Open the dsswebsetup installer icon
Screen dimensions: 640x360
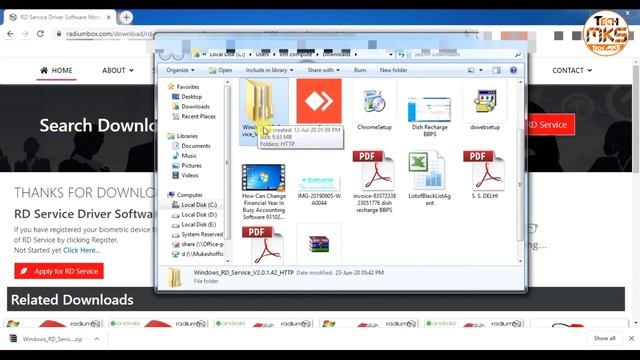(x=485, y=102)
